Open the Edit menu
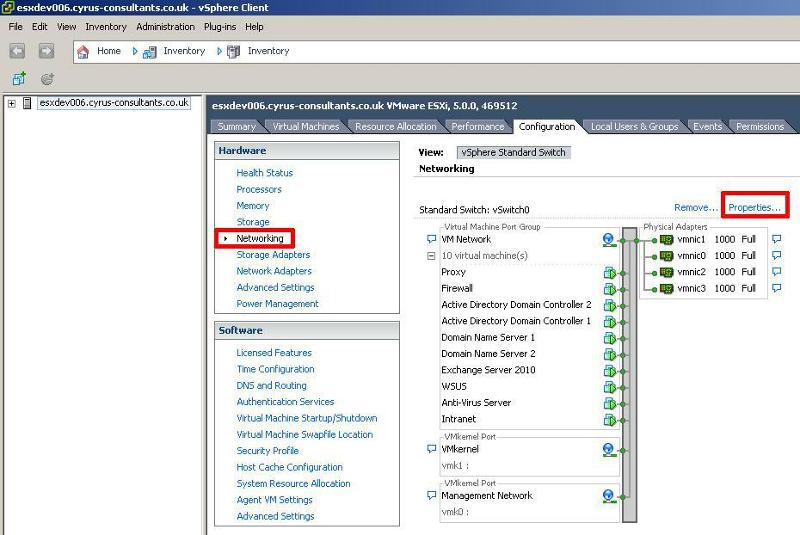 pyautogui.click(x=39, y=27)
